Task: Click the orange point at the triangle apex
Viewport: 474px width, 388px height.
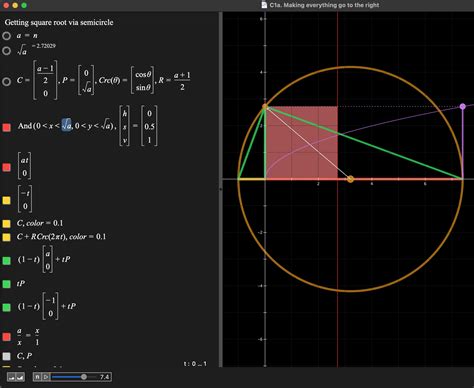Action: tap(265, 107)
